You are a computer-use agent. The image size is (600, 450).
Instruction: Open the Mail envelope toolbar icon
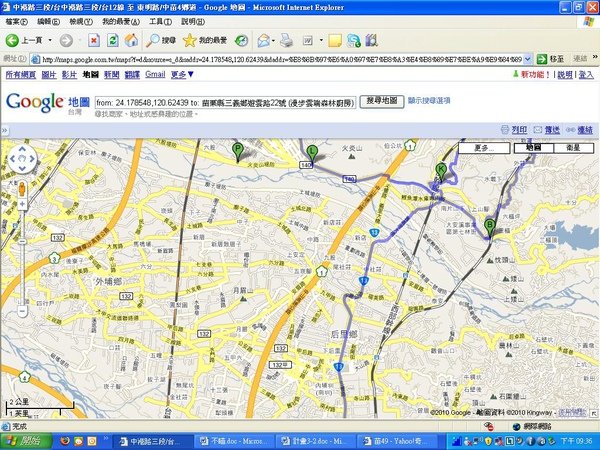pyautogui.click(x=263, y=40)
